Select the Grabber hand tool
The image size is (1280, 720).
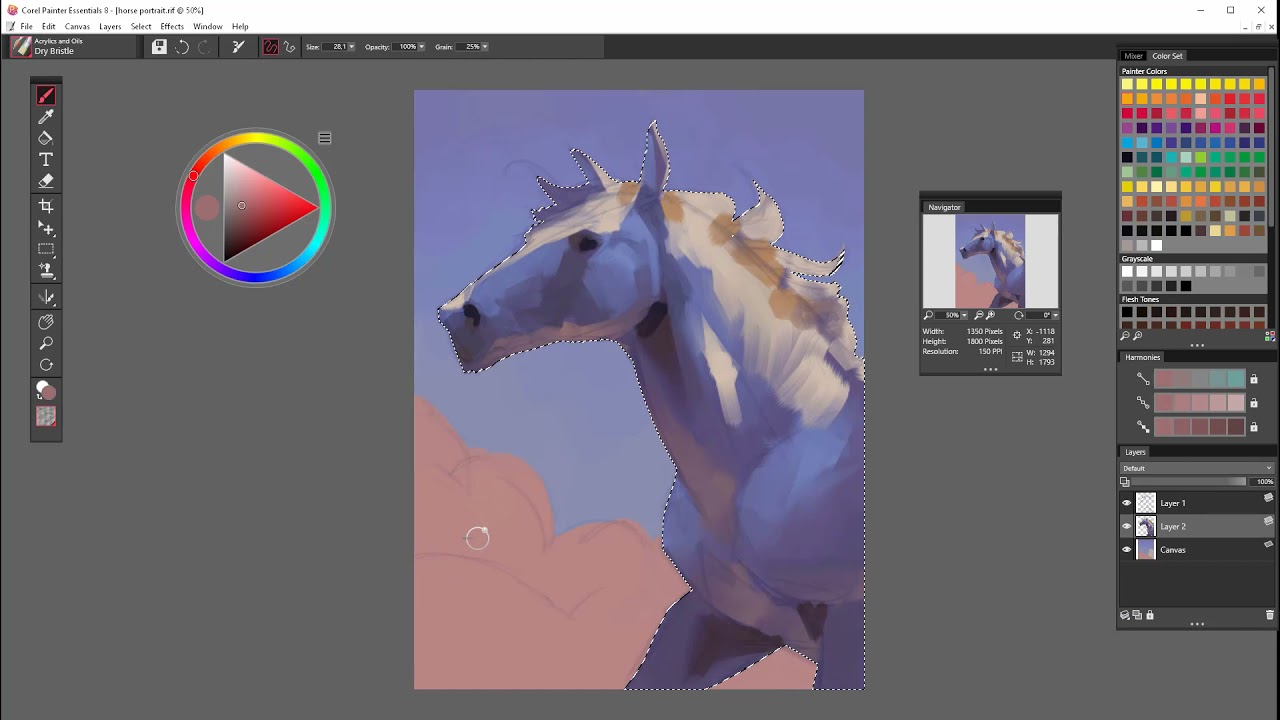click(x=46, y=322)
